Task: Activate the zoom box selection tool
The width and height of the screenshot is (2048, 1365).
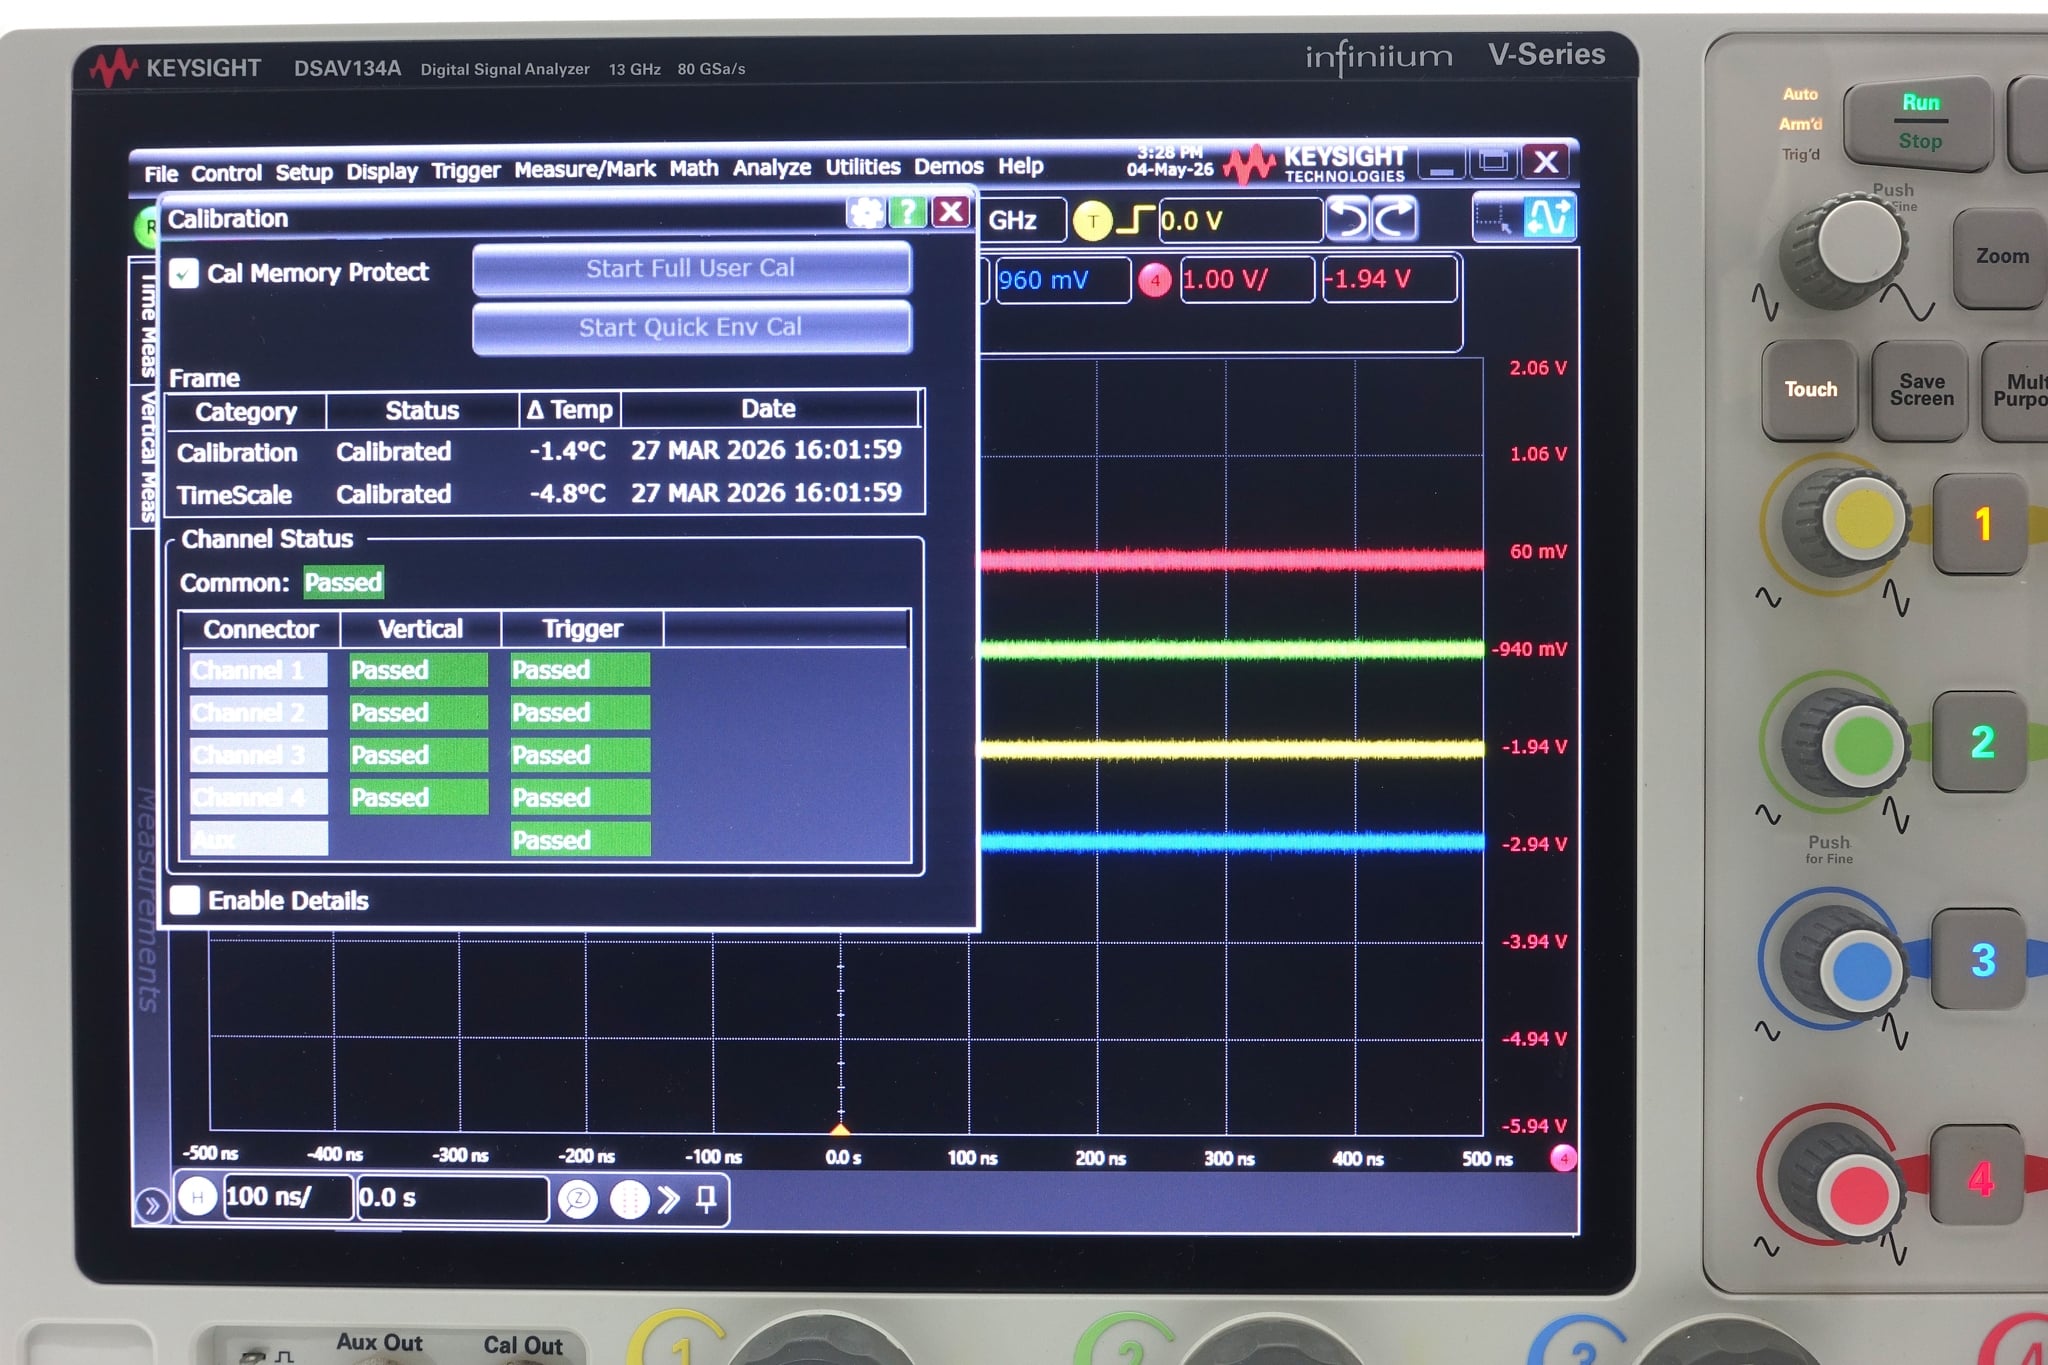Action: [x=1497, y=219]
